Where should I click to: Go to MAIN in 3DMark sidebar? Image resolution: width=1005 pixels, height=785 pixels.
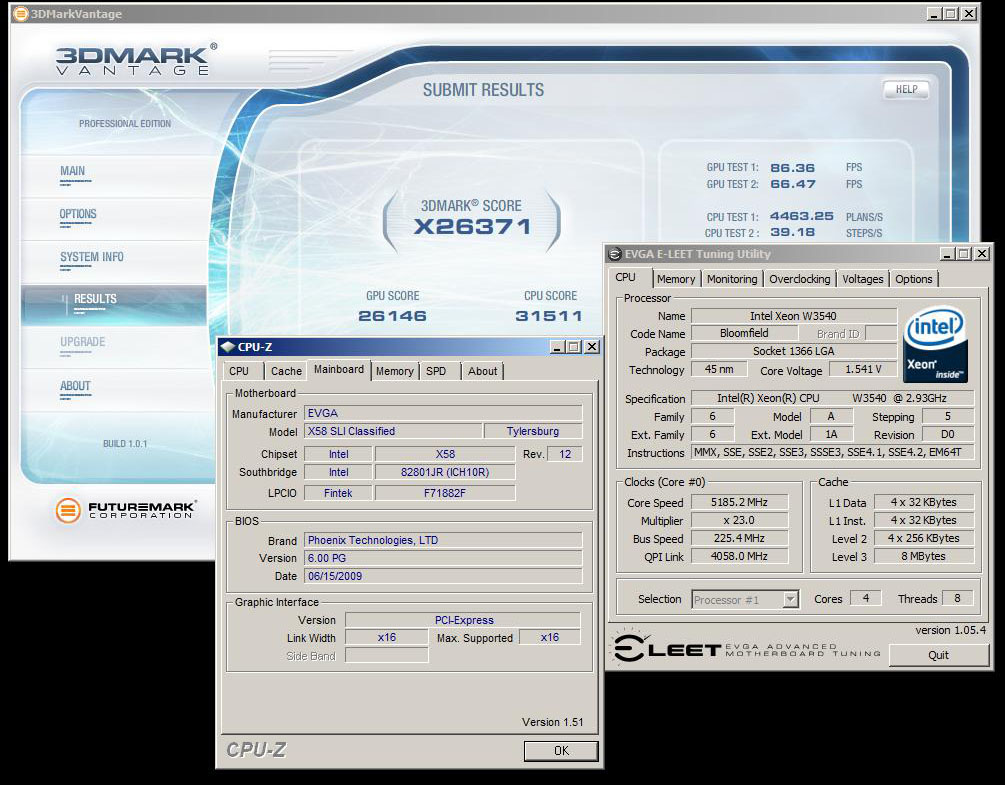click(x=72, y=172)
